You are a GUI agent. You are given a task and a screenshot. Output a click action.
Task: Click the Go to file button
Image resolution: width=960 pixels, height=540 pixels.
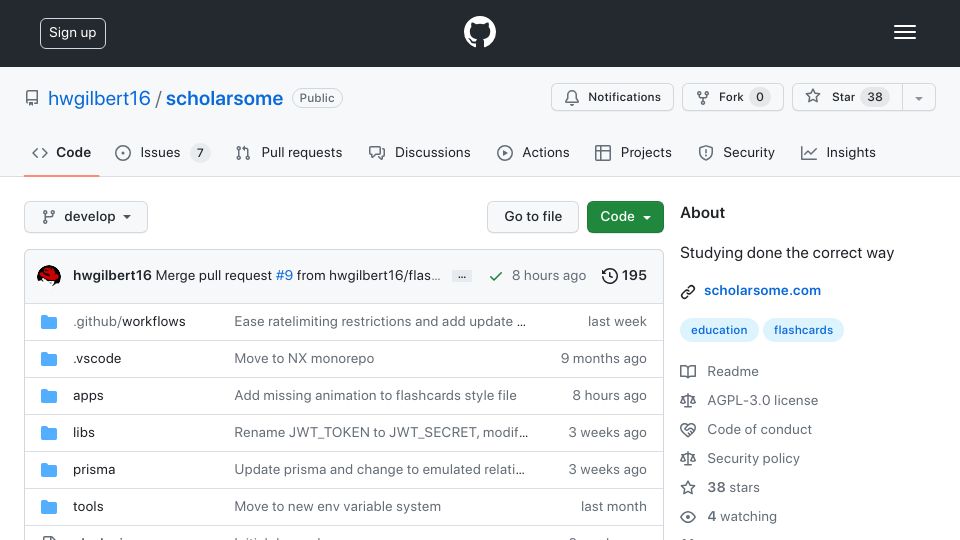(x=533, y=217)
